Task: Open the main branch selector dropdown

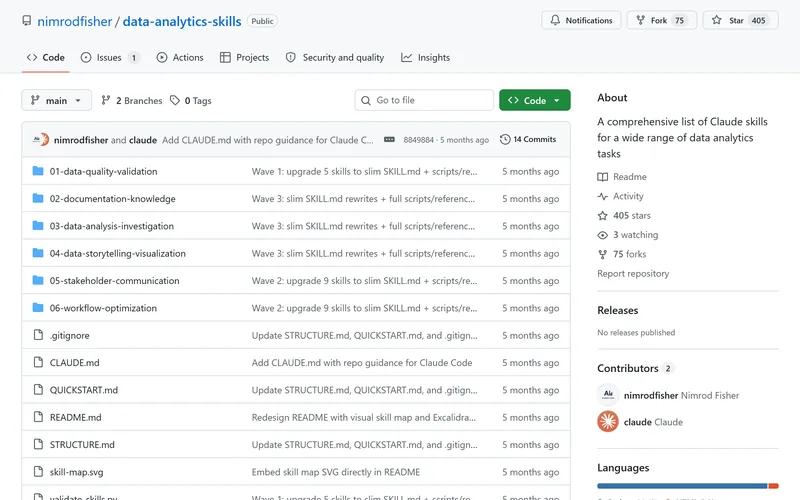Action: (57, 100)
